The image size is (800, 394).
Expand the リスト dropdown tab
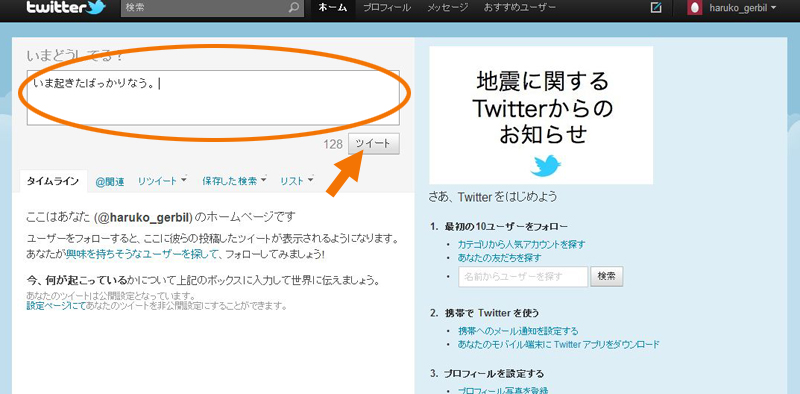coord(296,181)
